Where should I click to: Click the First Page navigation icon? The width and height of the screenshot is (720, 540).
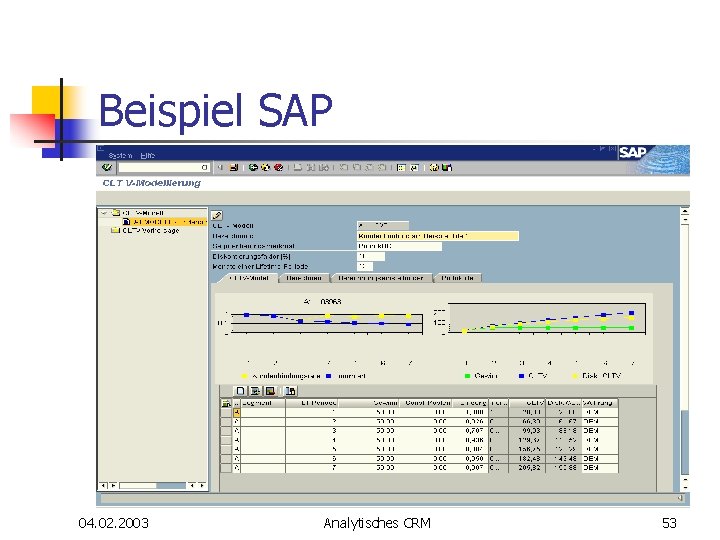click(x=343, y=168)
